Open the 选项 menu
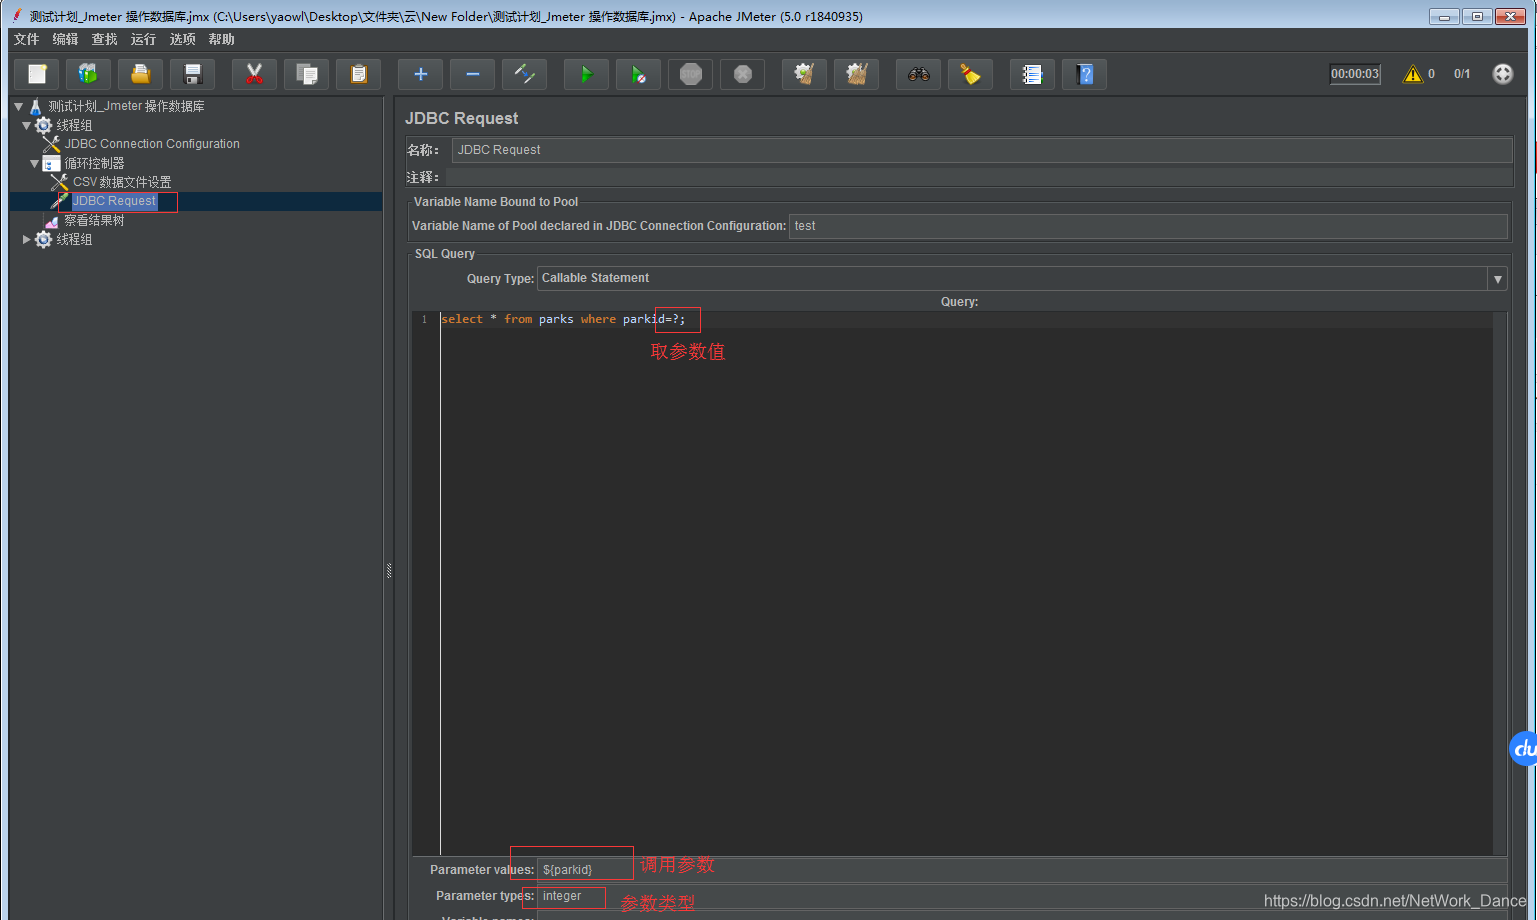Viewport: 1537px width, 920px height. (183, 39)
